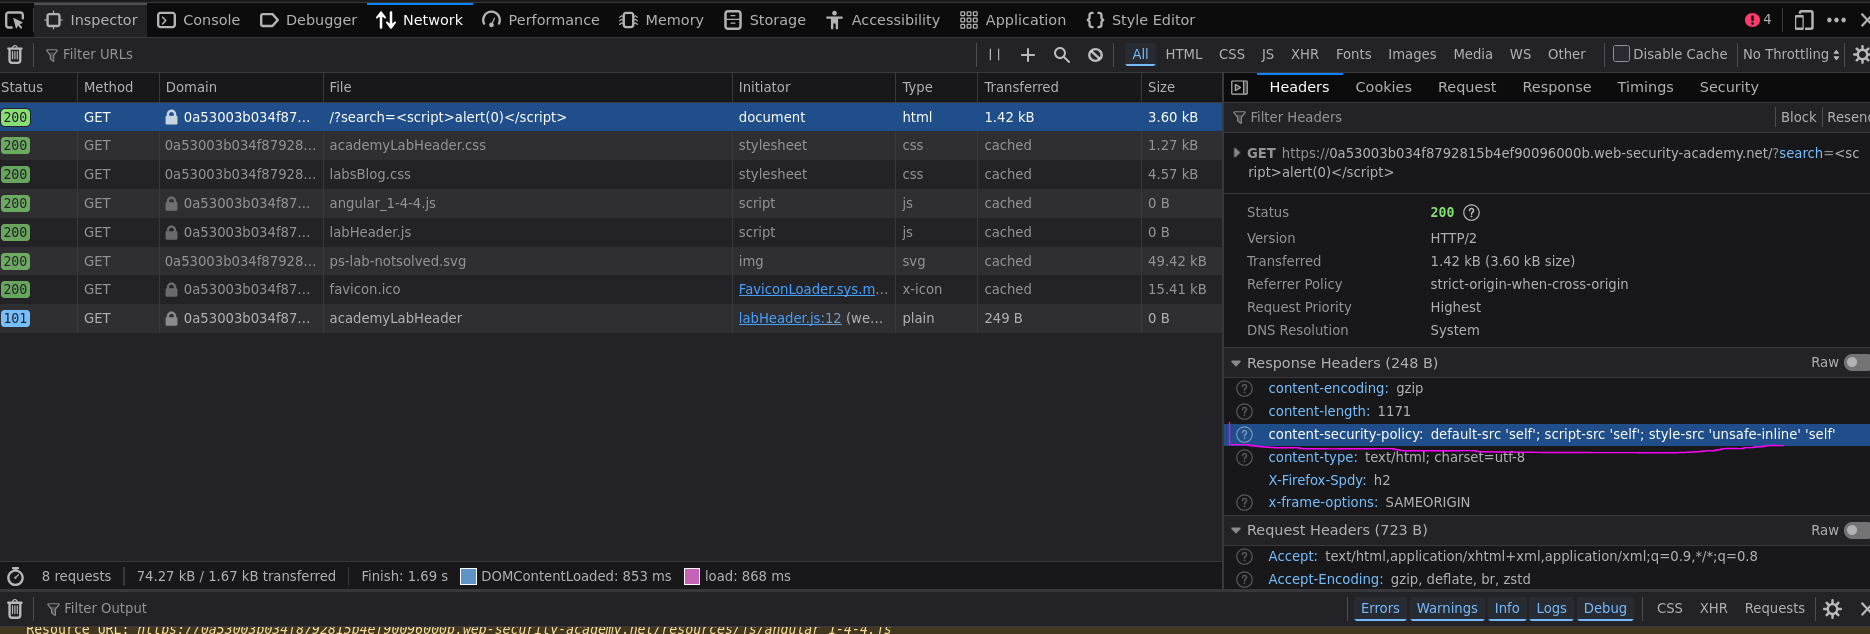Screen dimensions: 1870x634
Task: Open Style Editor panel
Action: 1140,19
